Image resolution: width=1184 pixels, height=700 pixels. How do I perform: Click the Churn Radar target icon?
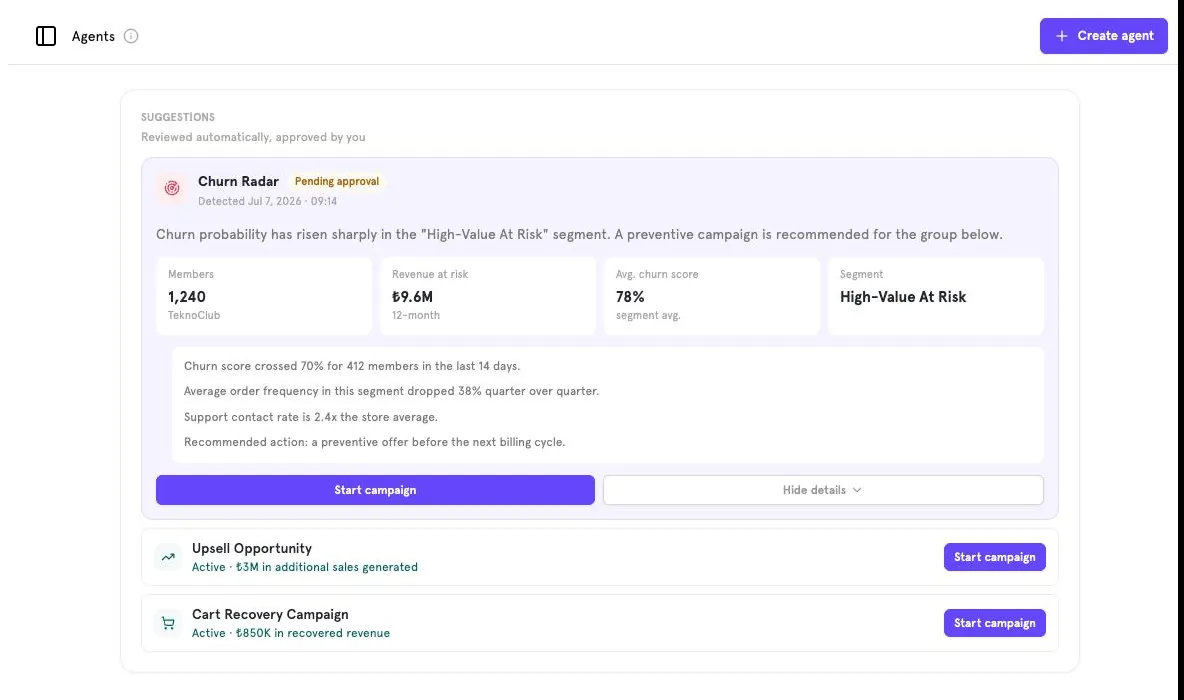[x=172, y=188]
